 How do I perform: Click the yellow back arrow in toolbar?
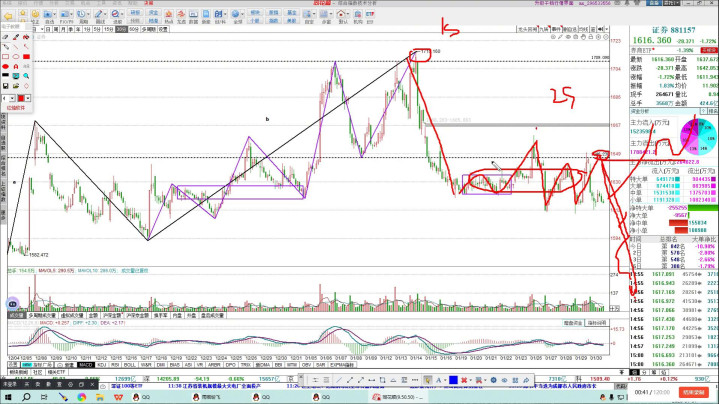9,18
